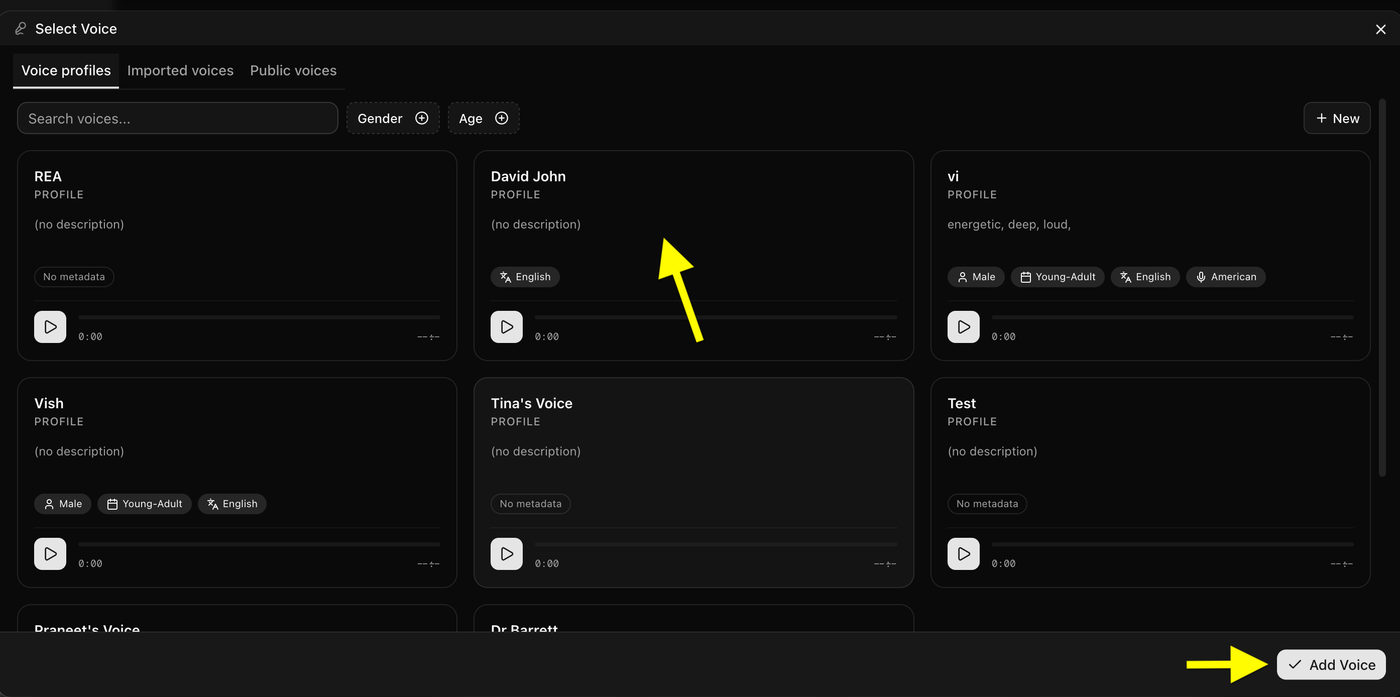The image size is (1400, 697).
Task: Play the David John voice sample
Action: click(x=507, y=327)
